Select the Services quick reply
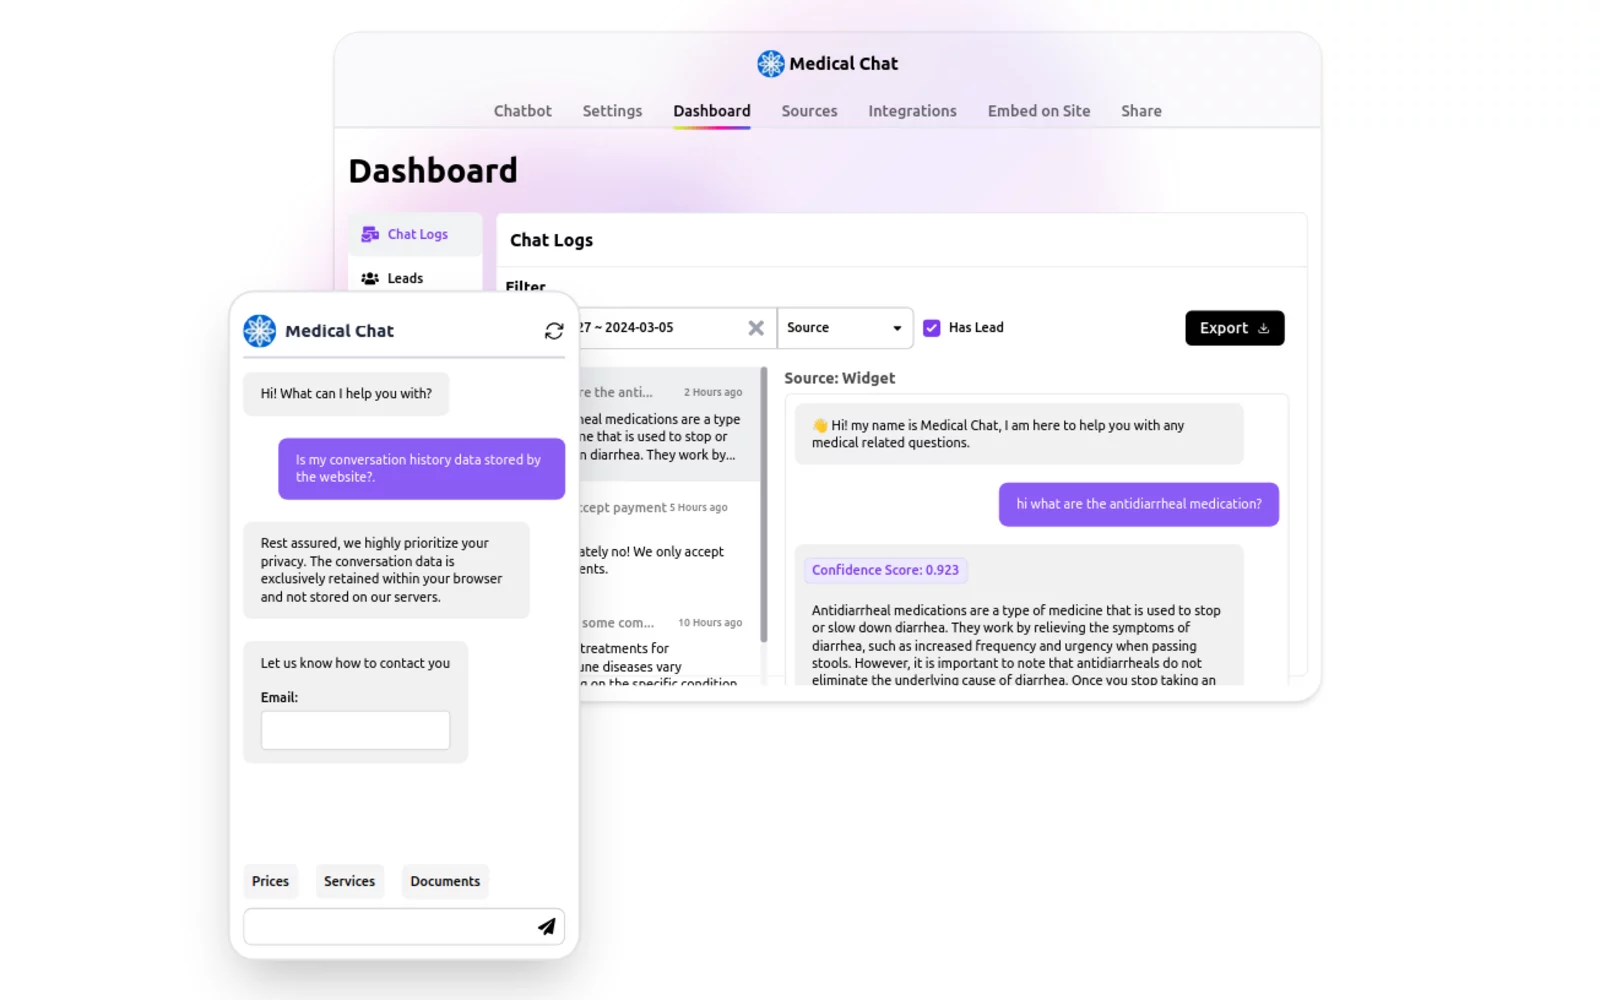Screen dimensions: 1600x1000 point(349,881)
